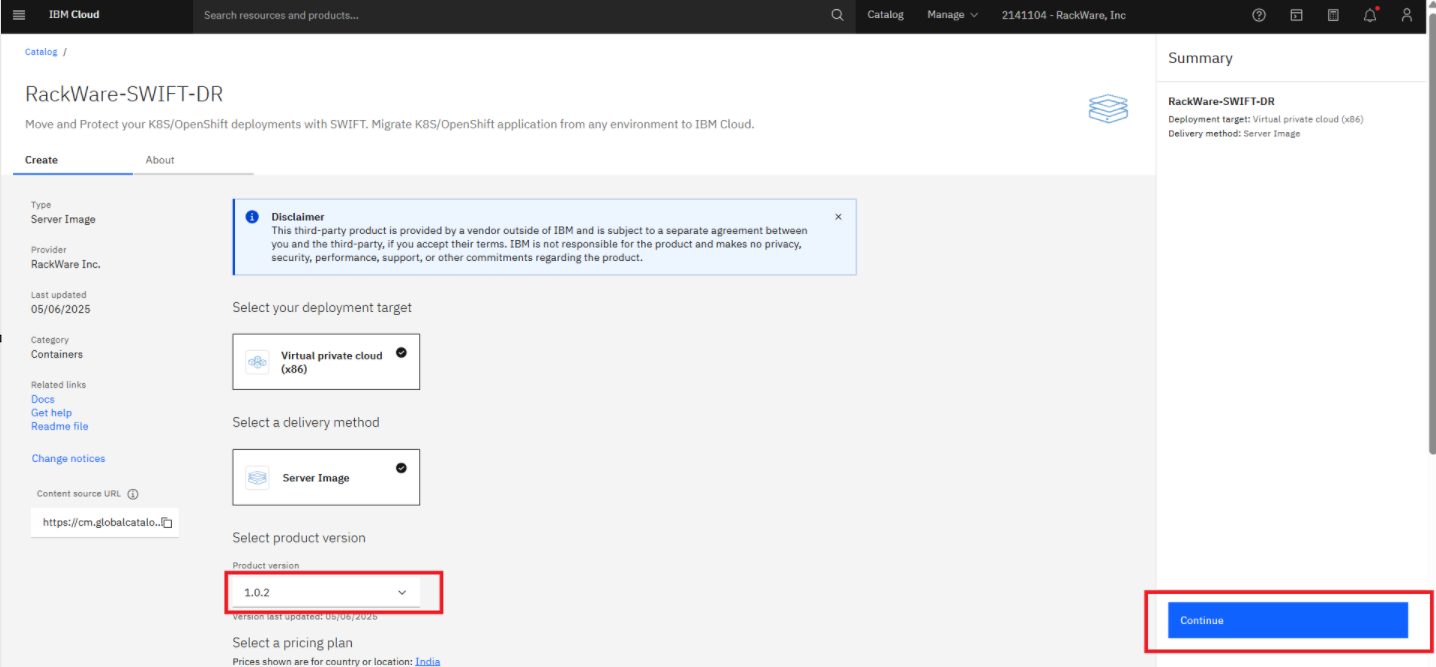This screenshot has width=1436, height=667.
Task: Click 'Deployment target: Virtual private cloud (x86)' in the Summary
Action: click(1266, 119)
